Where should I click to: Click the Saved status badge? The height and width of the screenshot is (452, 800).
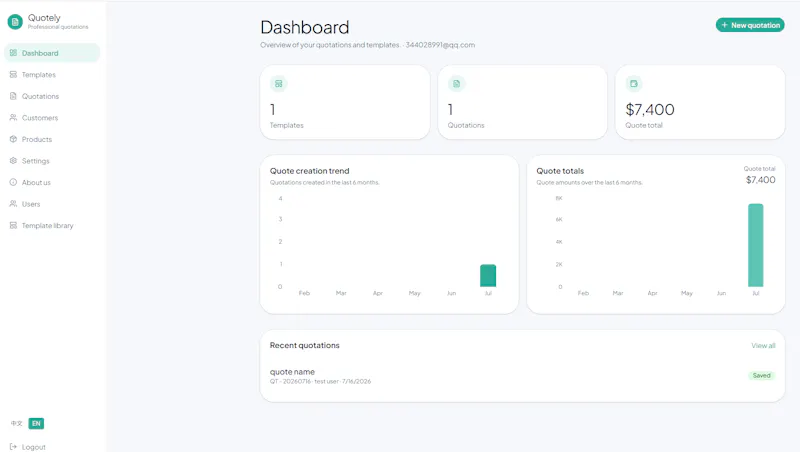point(761,375)
